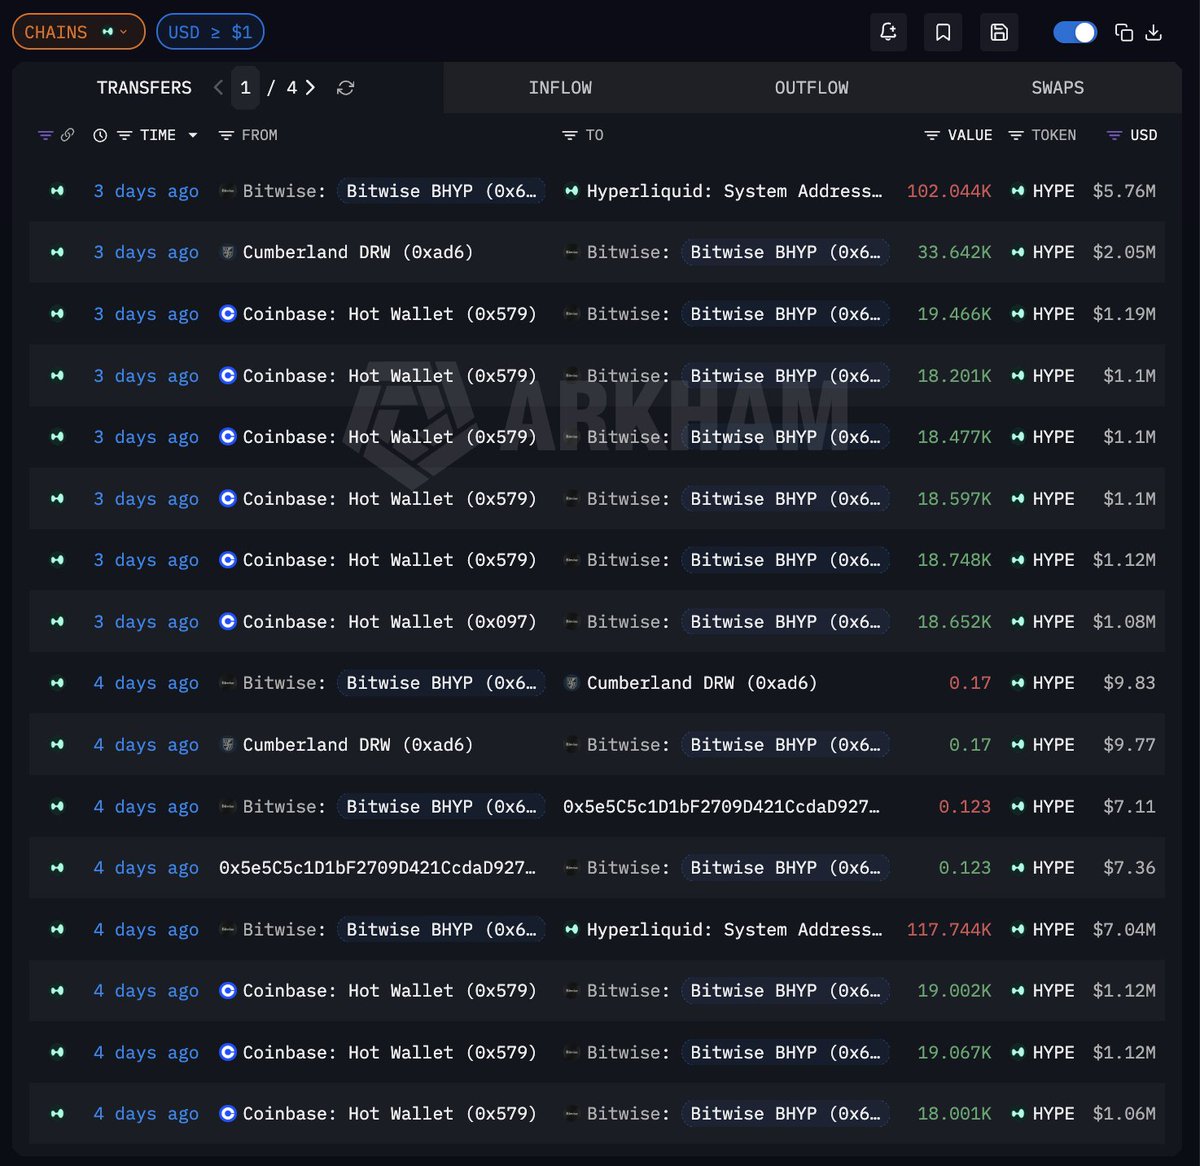1200x1166 pixels.
Task: Click the 0x5e5C5c1D1bF2709D421CcdaD927 sender address
Action: point(377,868)
